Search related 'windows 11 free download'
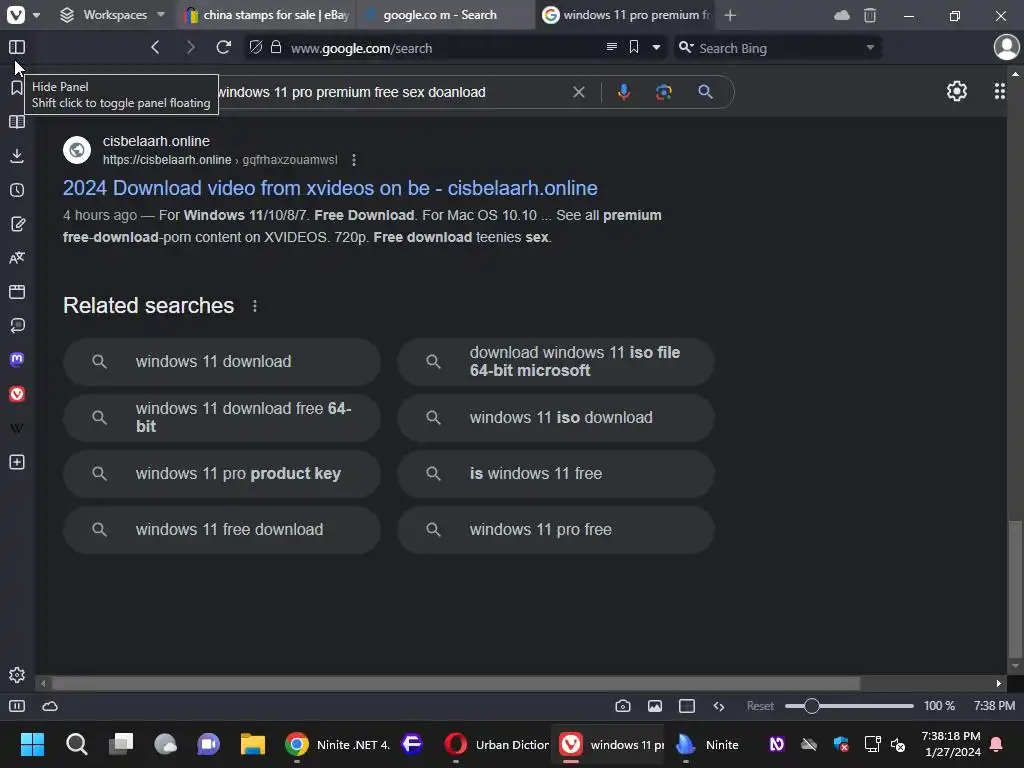 pos(221,530)
